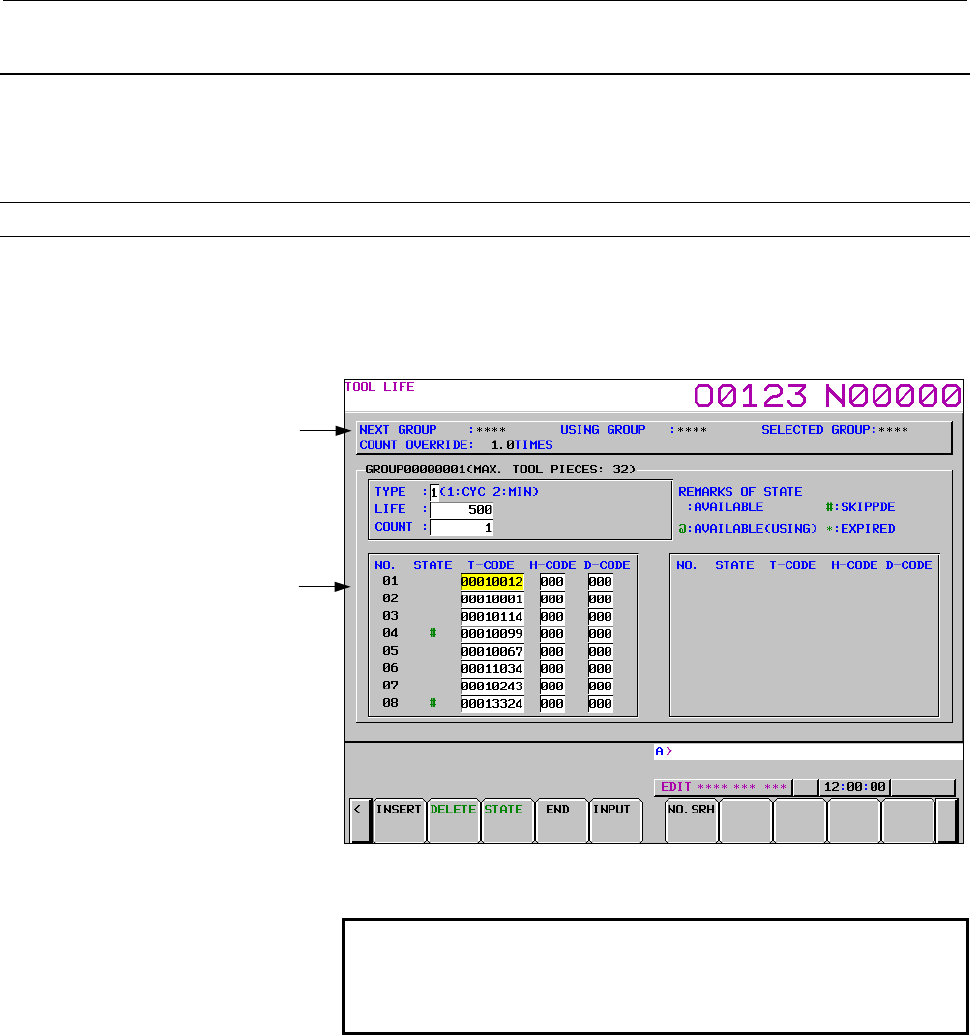Screen dimensions: 970x1035
Task: Click the USING GROUP label
Action: (x=602, y=430)
